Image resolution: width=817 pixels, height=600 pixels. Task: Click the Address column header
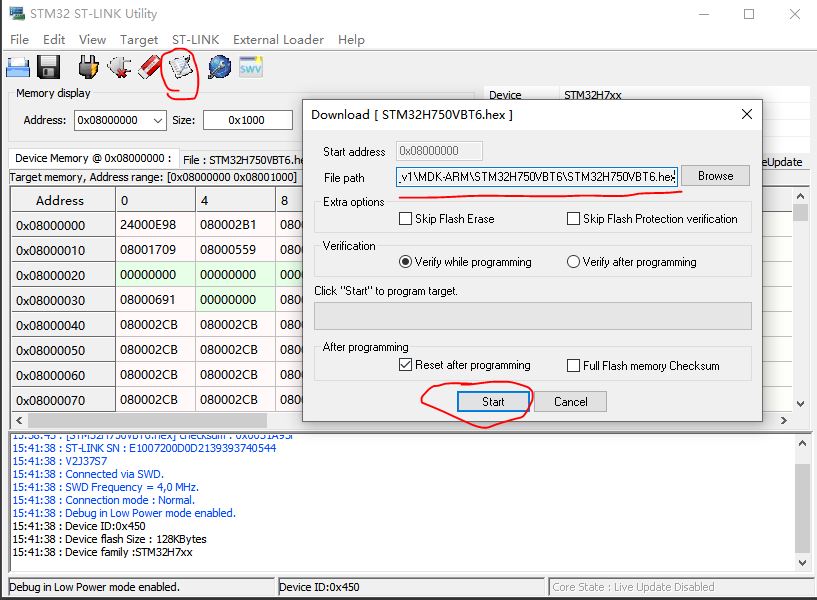pyautogui.click(x=63, y=200)
